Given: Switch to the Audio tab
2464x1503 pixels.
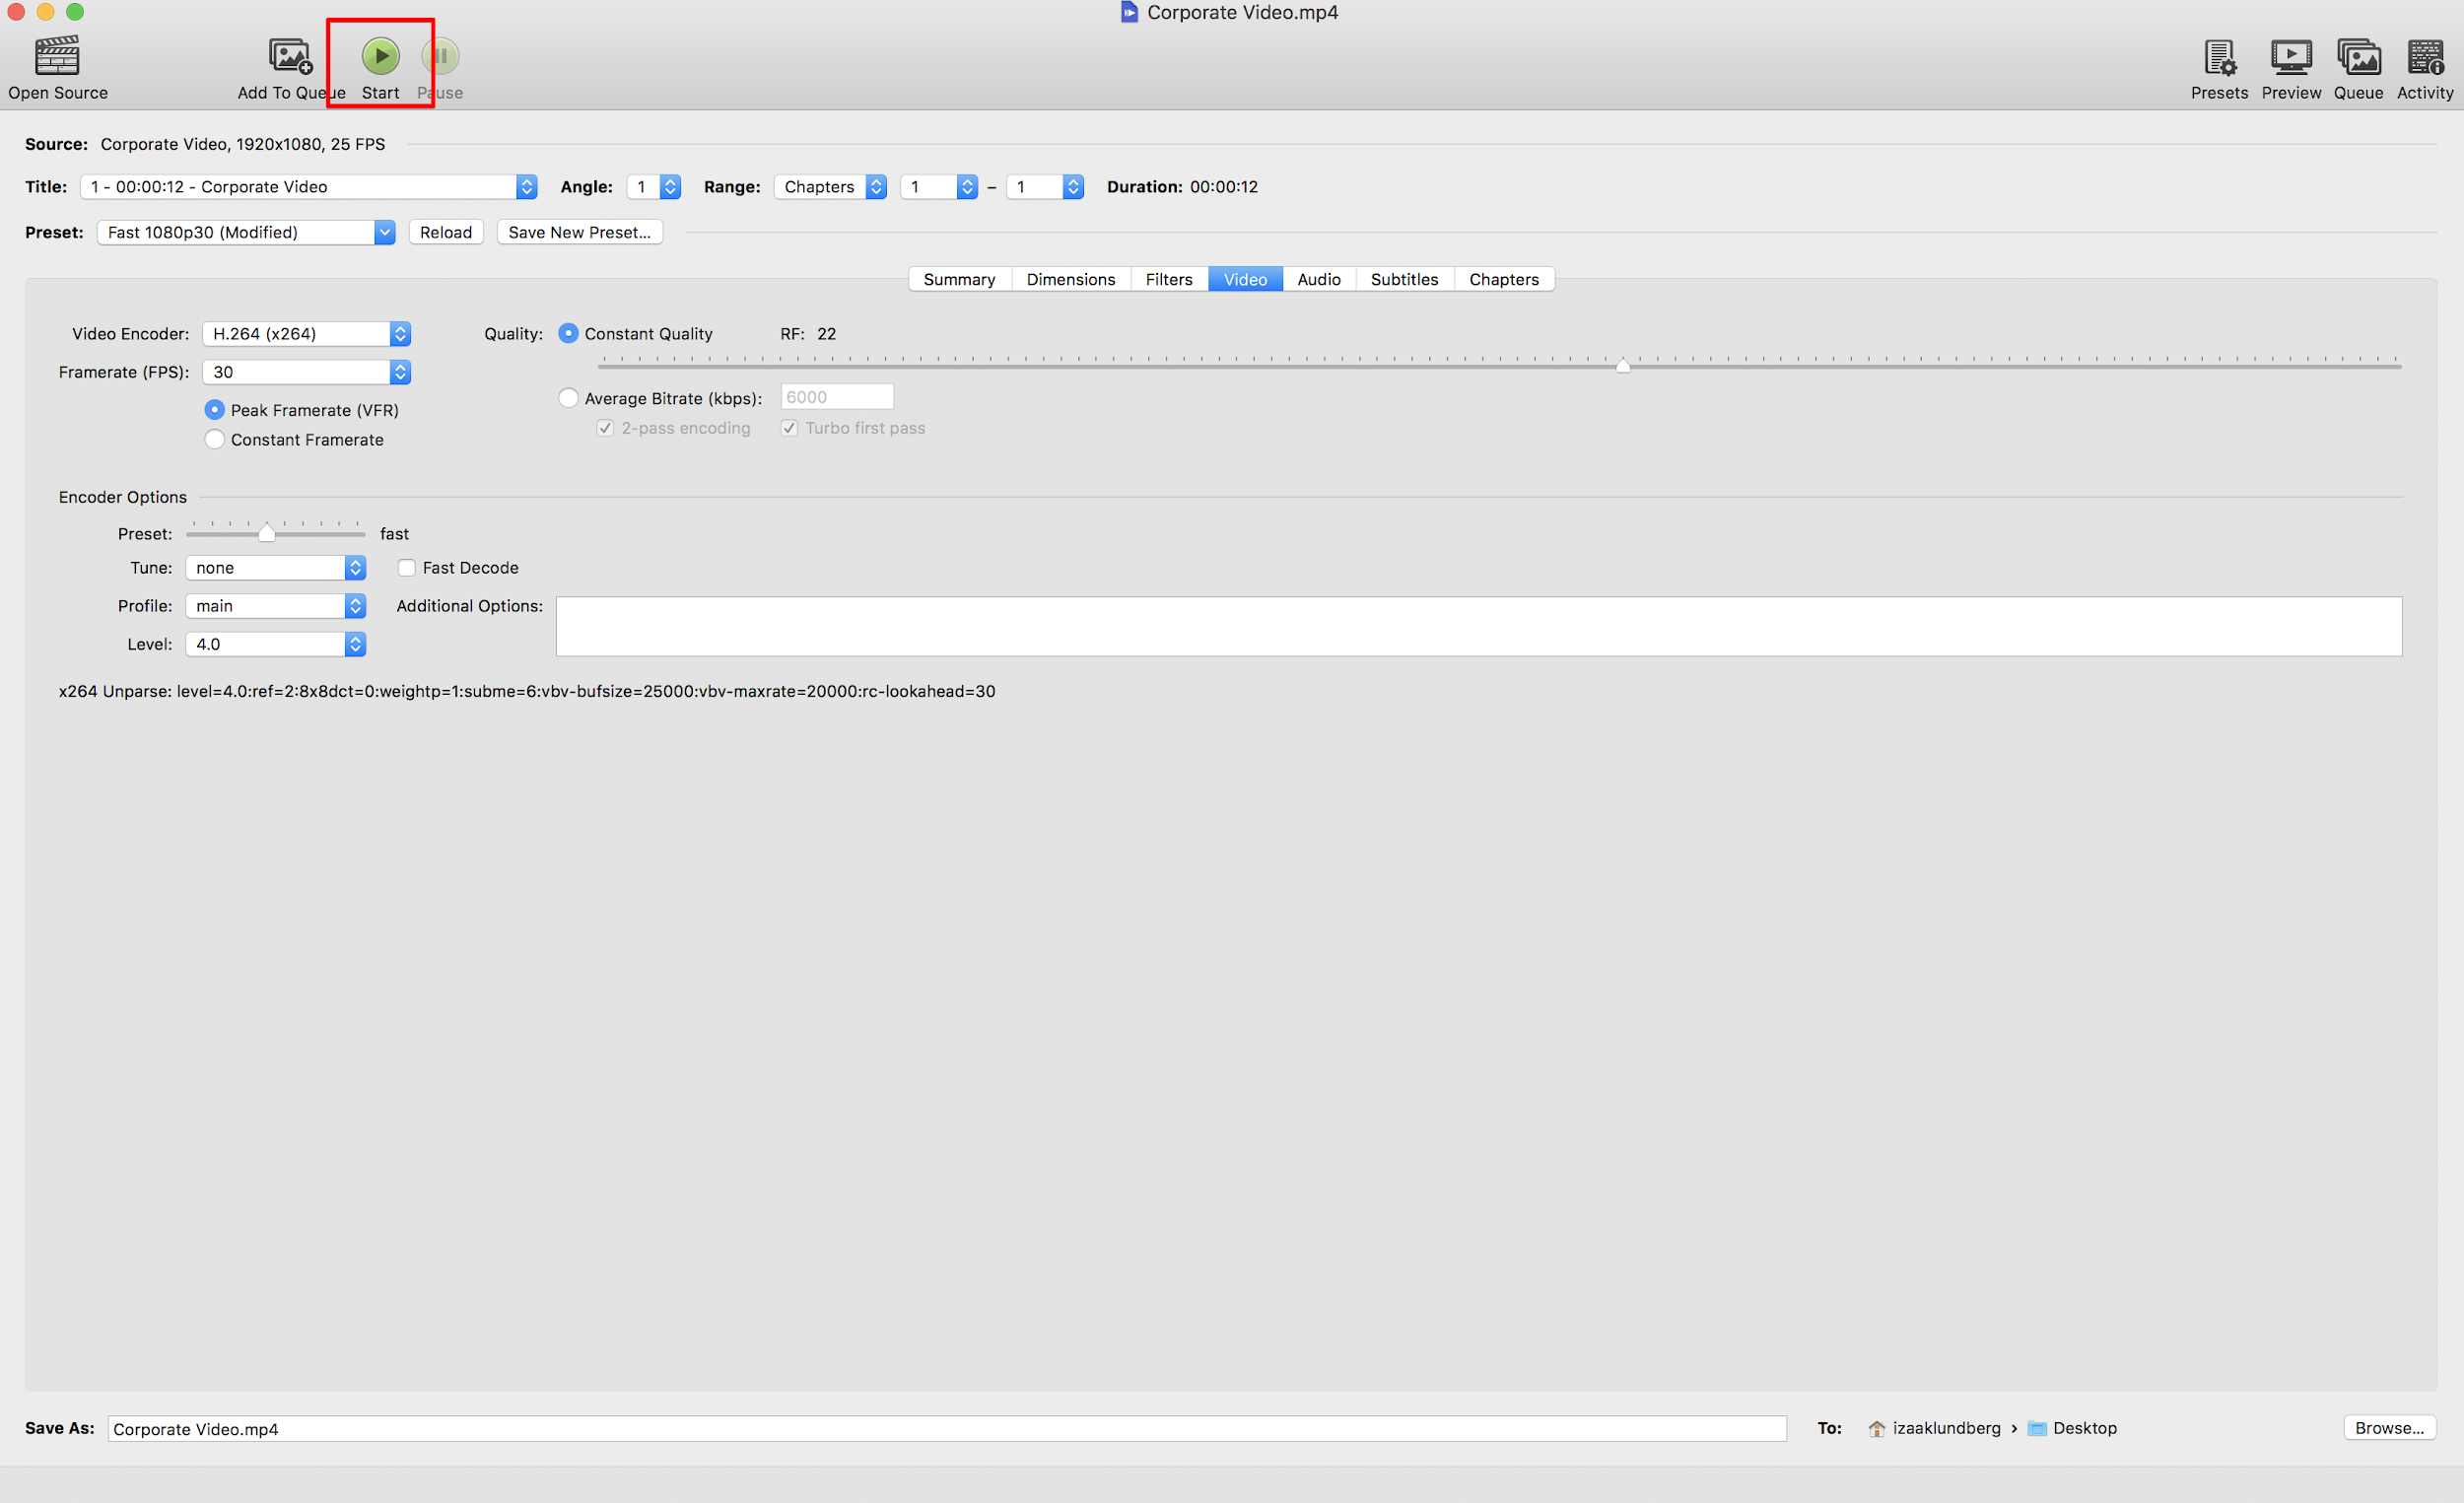Looking at the screenshot, I should click(1319, 279).
